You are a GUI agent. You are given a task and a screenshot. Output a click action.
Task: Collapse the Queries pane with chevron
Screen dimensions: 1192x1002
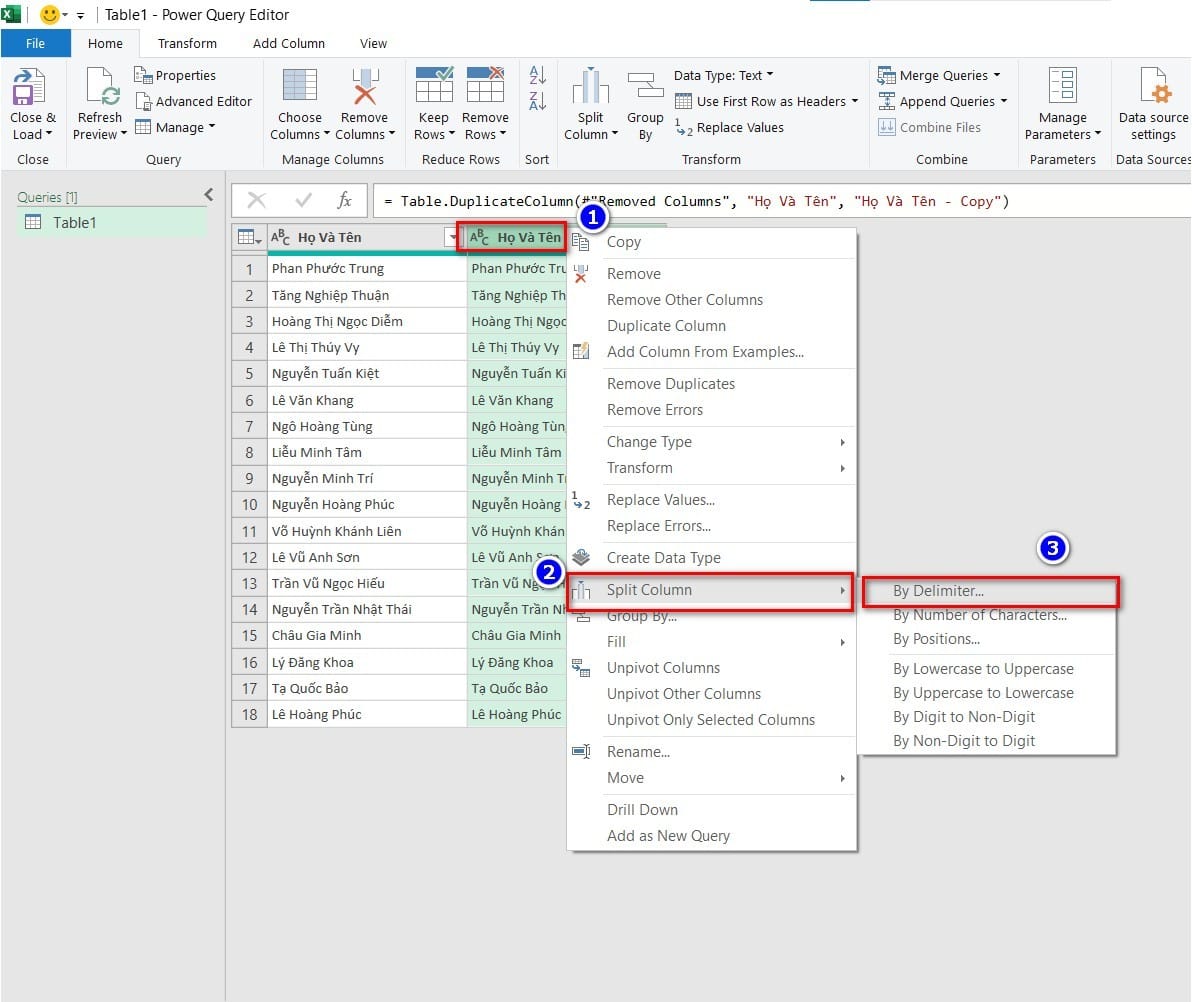tap(208, 195)
